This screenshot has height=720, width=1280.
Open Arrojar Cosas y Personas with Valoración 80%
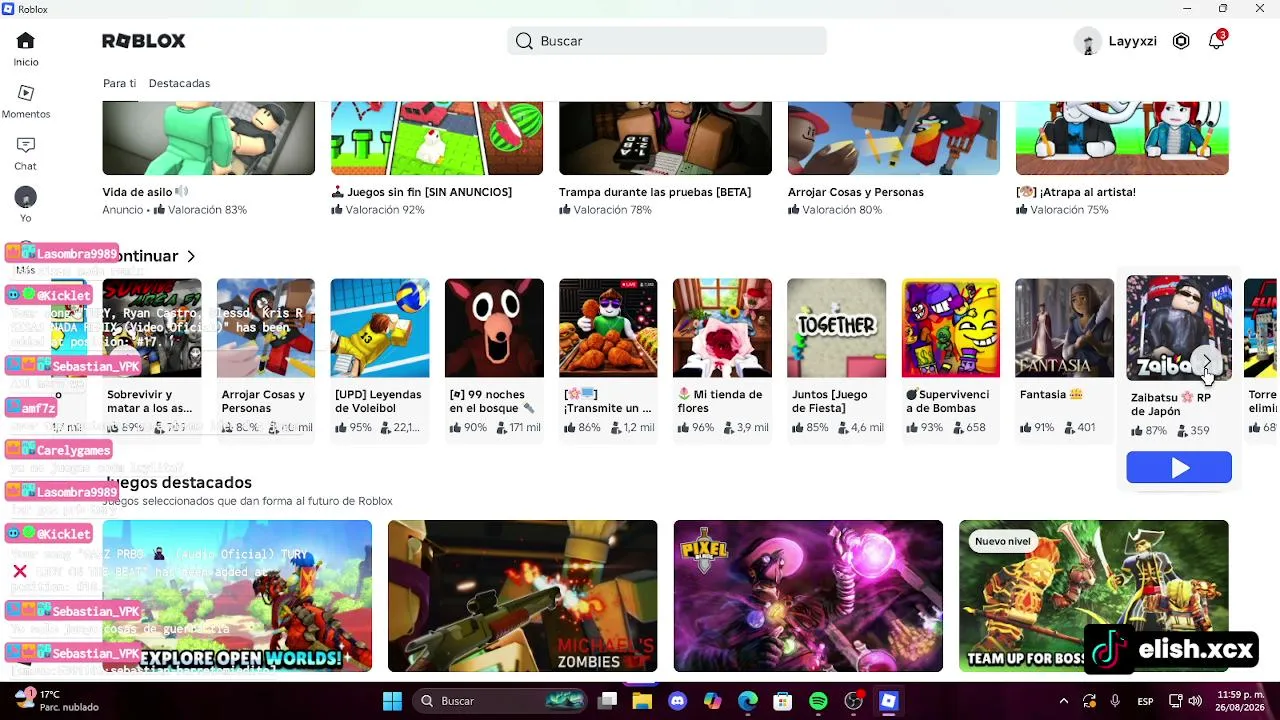coord(894,138)
